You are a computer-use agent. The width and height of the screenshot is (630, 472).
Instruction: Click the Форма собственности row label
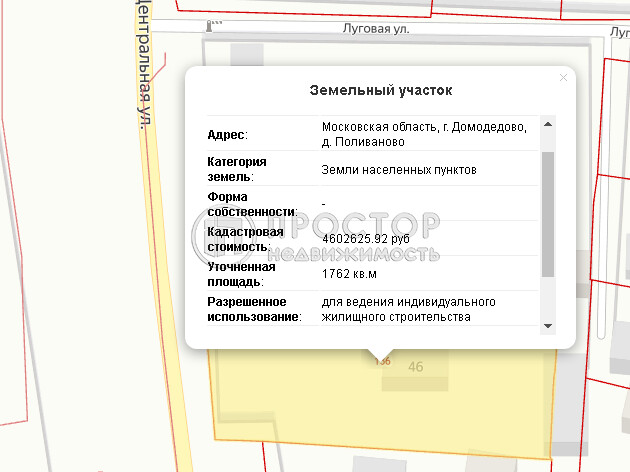tap(251, 204)
